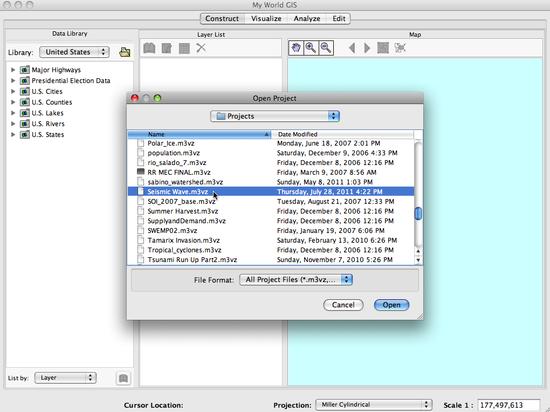Screen dimensions: 550x412
Task: Click the Polar_Ice.m3vz file icon
Action: [141, 143]
